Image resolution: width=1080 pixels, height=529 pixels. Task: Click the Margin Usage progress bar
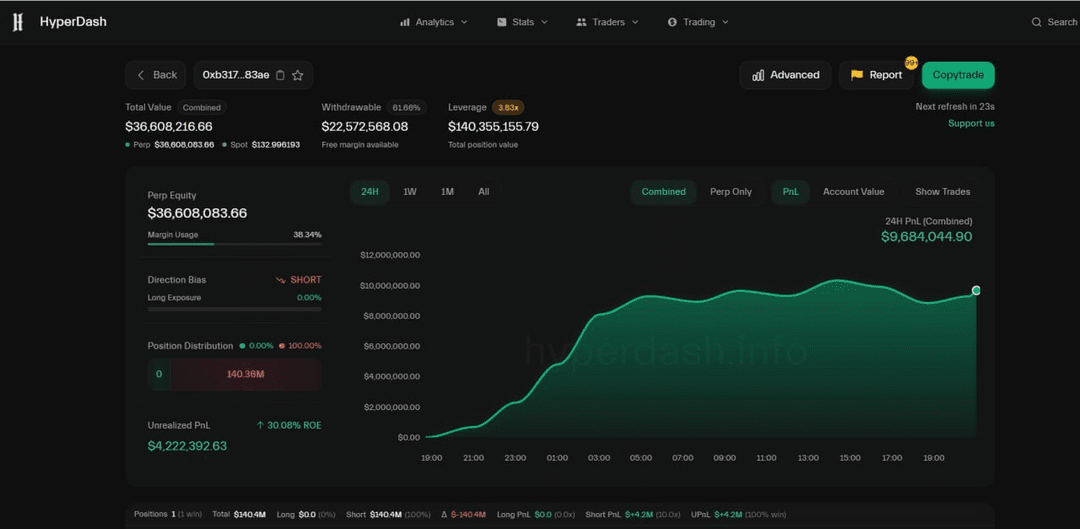(234, 243)
